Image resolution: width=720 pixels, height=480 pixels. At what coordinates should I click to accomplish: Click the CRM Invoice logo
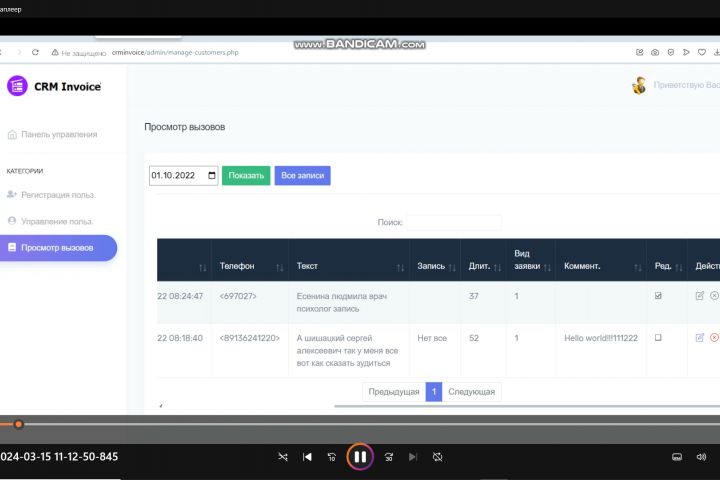click(x=54, y=86)
